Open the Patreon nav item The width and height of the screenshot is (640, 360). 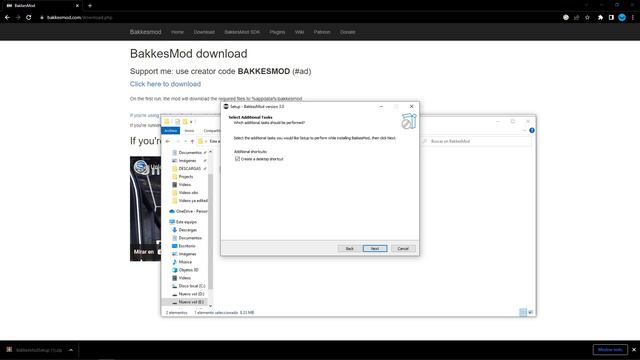point(322,32)
